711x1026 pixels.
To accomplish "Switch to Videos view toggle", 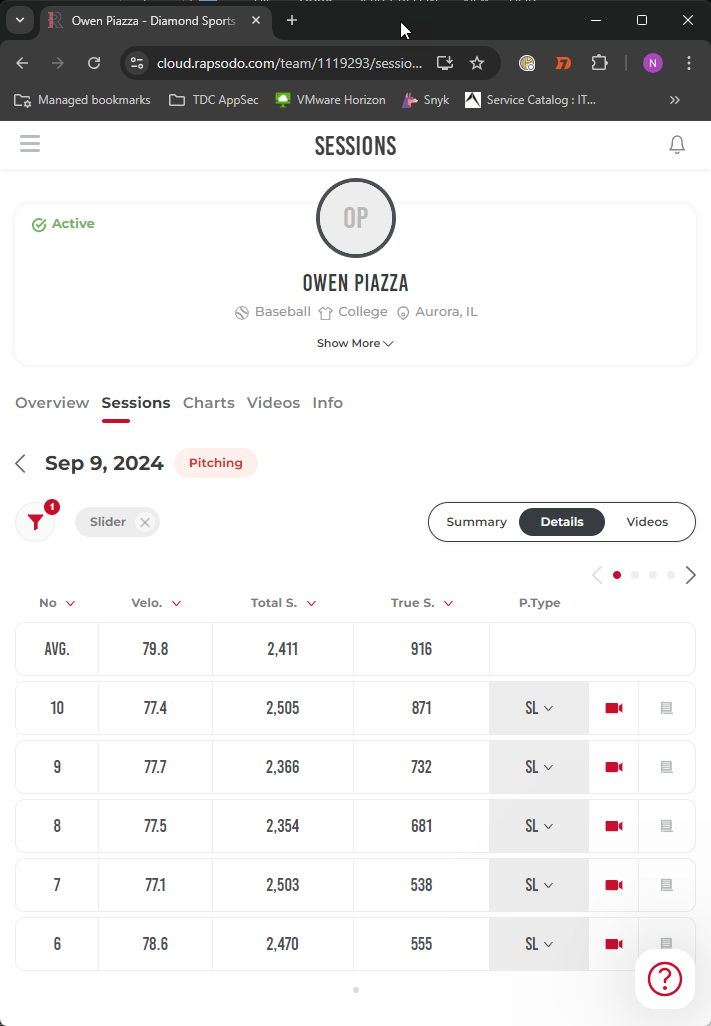I will pos(647,522).
